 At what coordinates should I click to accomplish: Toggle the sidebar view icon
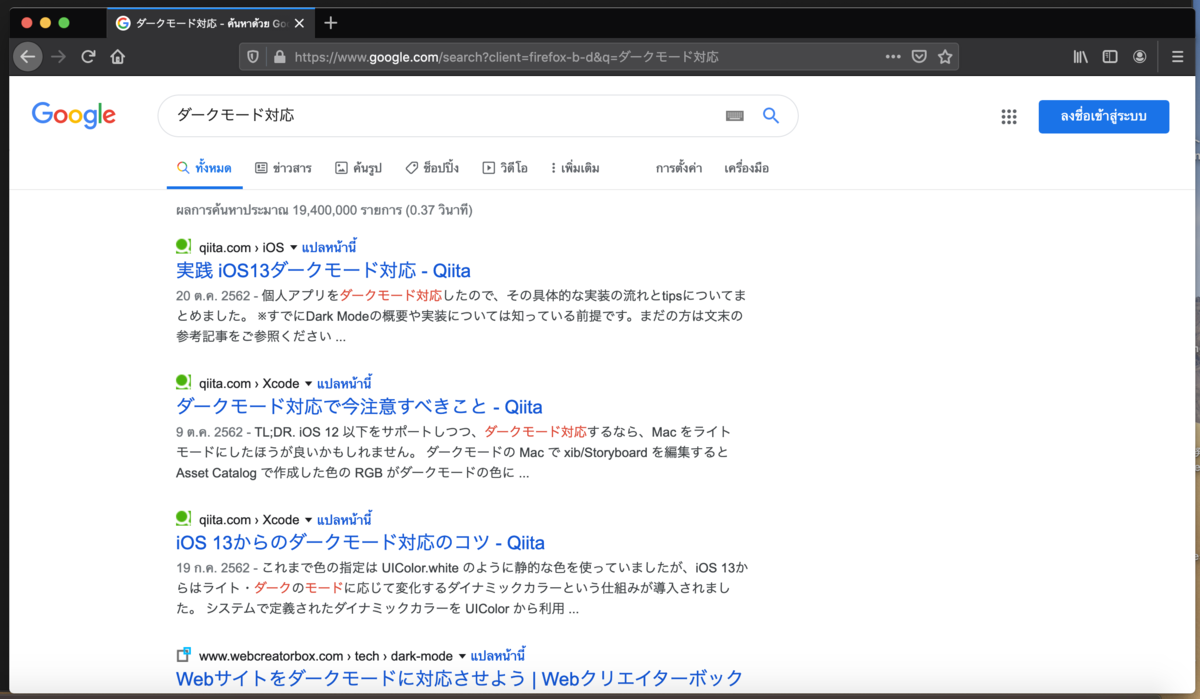(1110, 57)
